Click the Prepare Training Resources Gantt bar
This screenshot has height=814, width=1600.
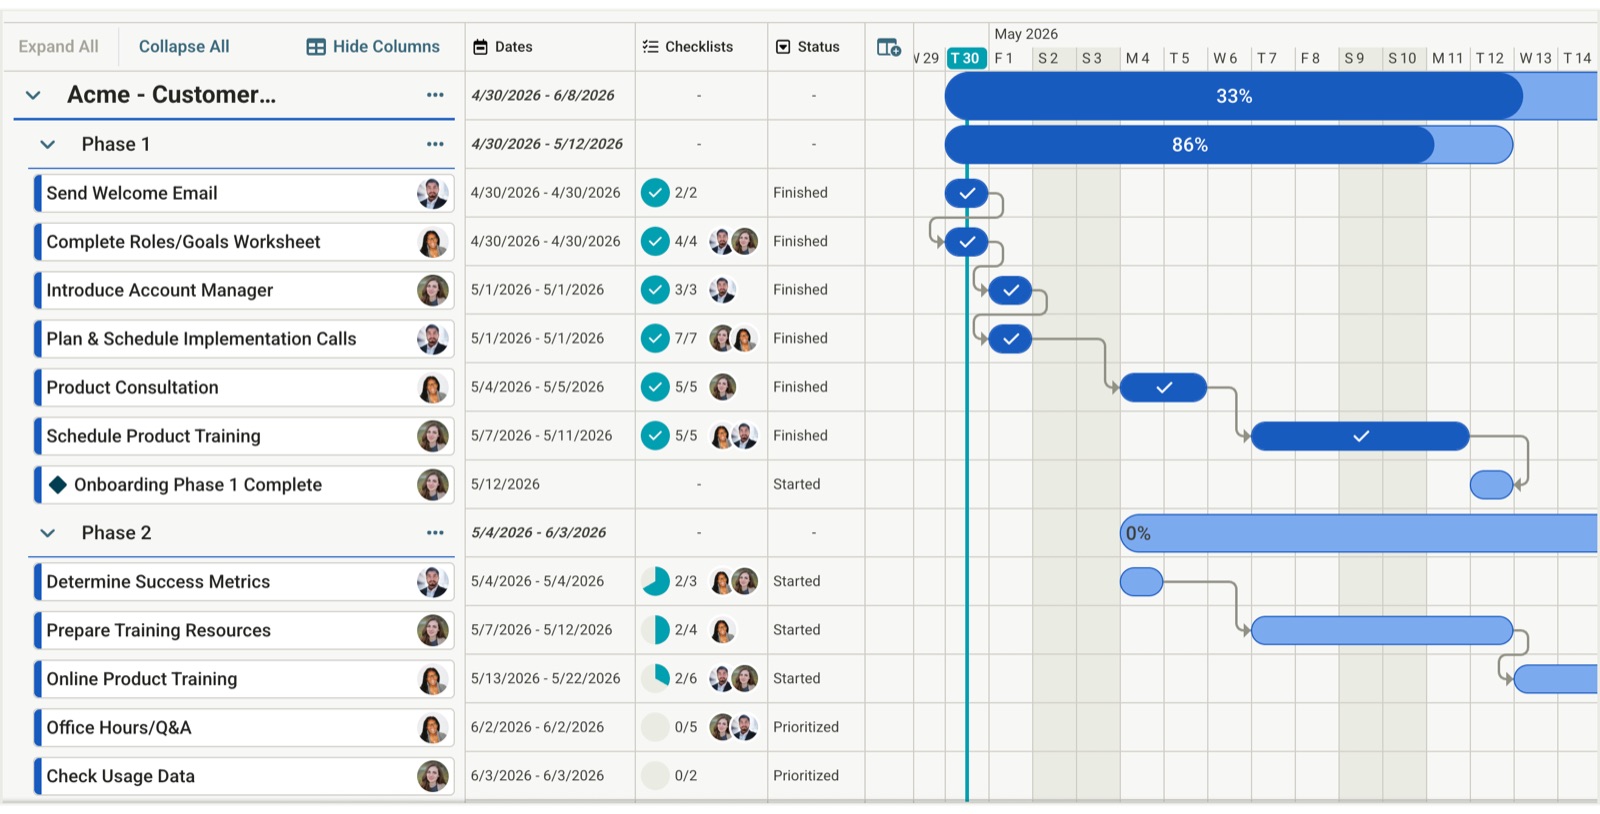tap(1382, 630)
